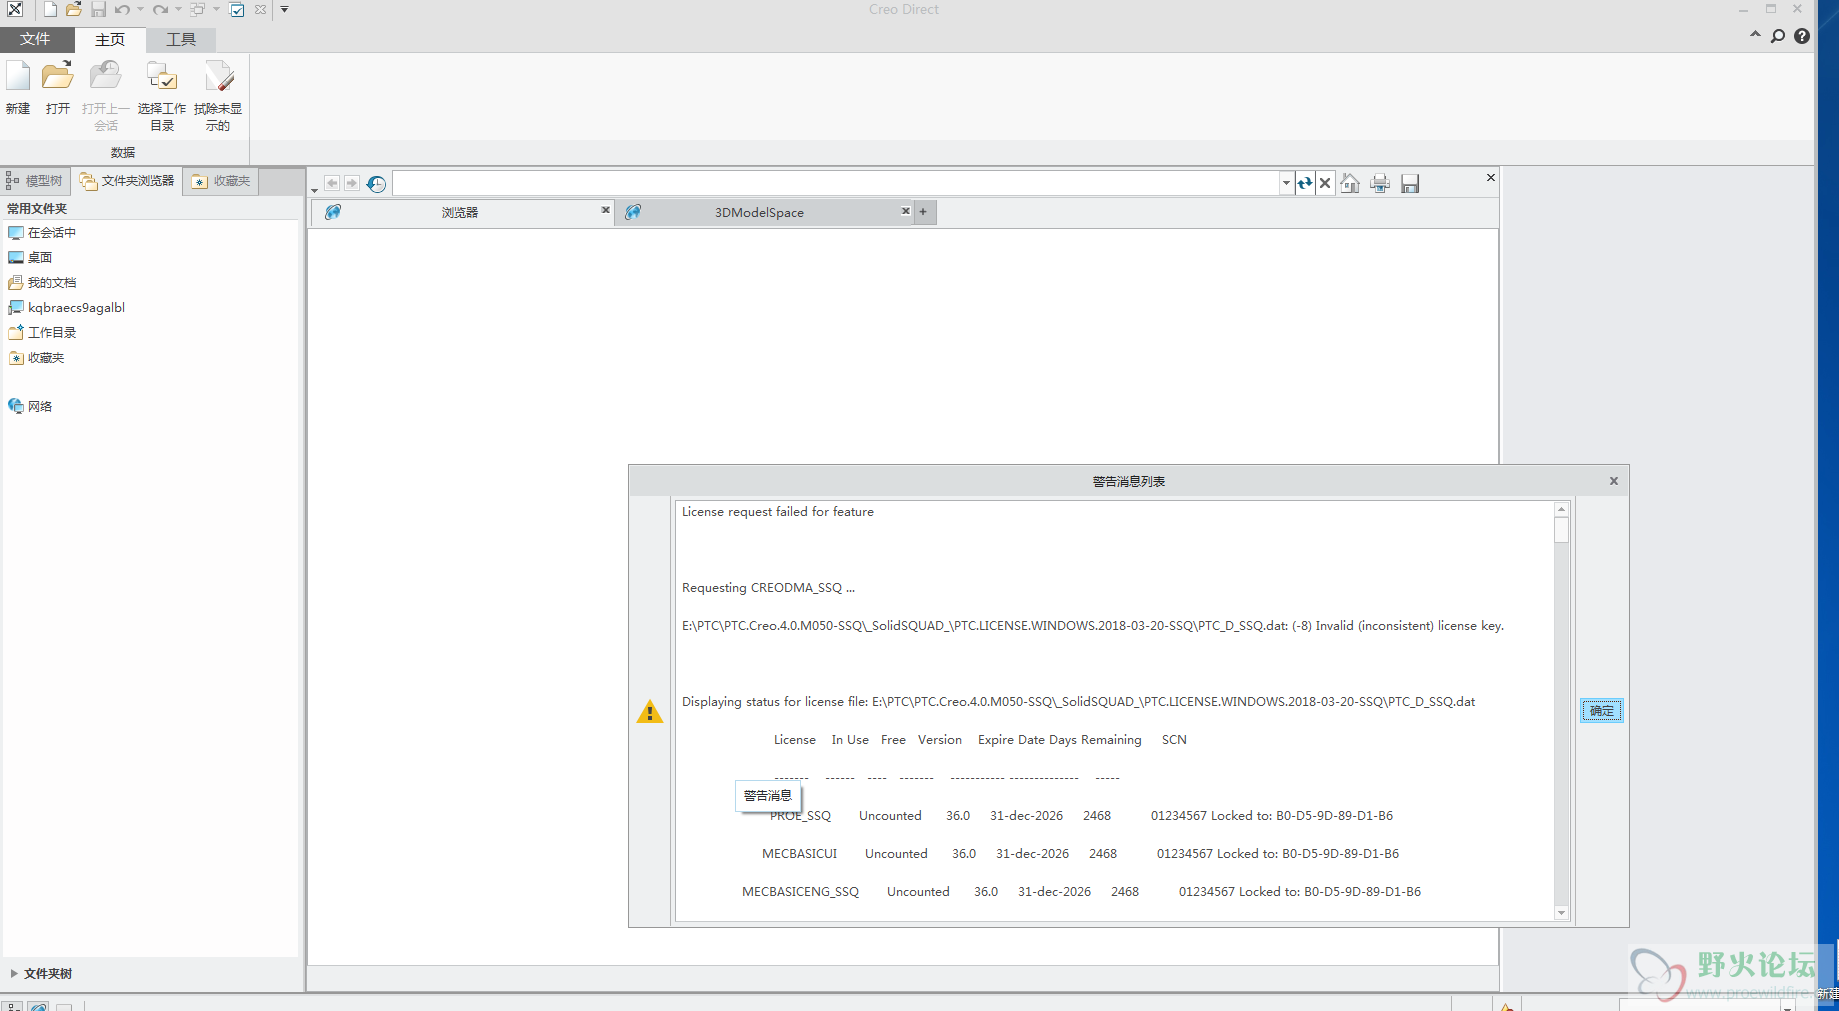Switch to the 收藏夹 navigator tab
This screenshot has width=1839, height=1011.
(221, 181)
